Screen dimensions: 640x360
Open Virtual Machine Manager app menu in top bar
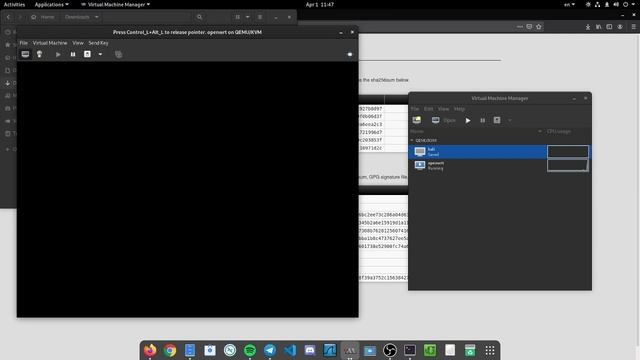click(116, 4)
